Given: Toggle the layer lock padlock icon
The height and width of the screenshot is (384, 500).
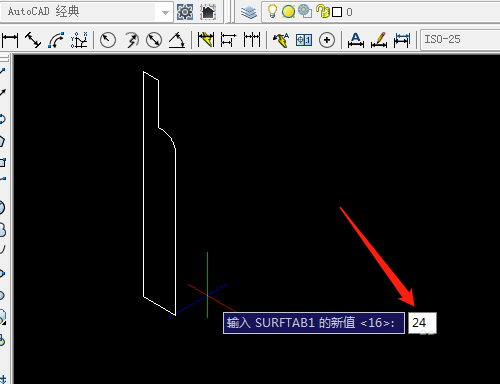Looking at the screenshot, I should 322,11.
